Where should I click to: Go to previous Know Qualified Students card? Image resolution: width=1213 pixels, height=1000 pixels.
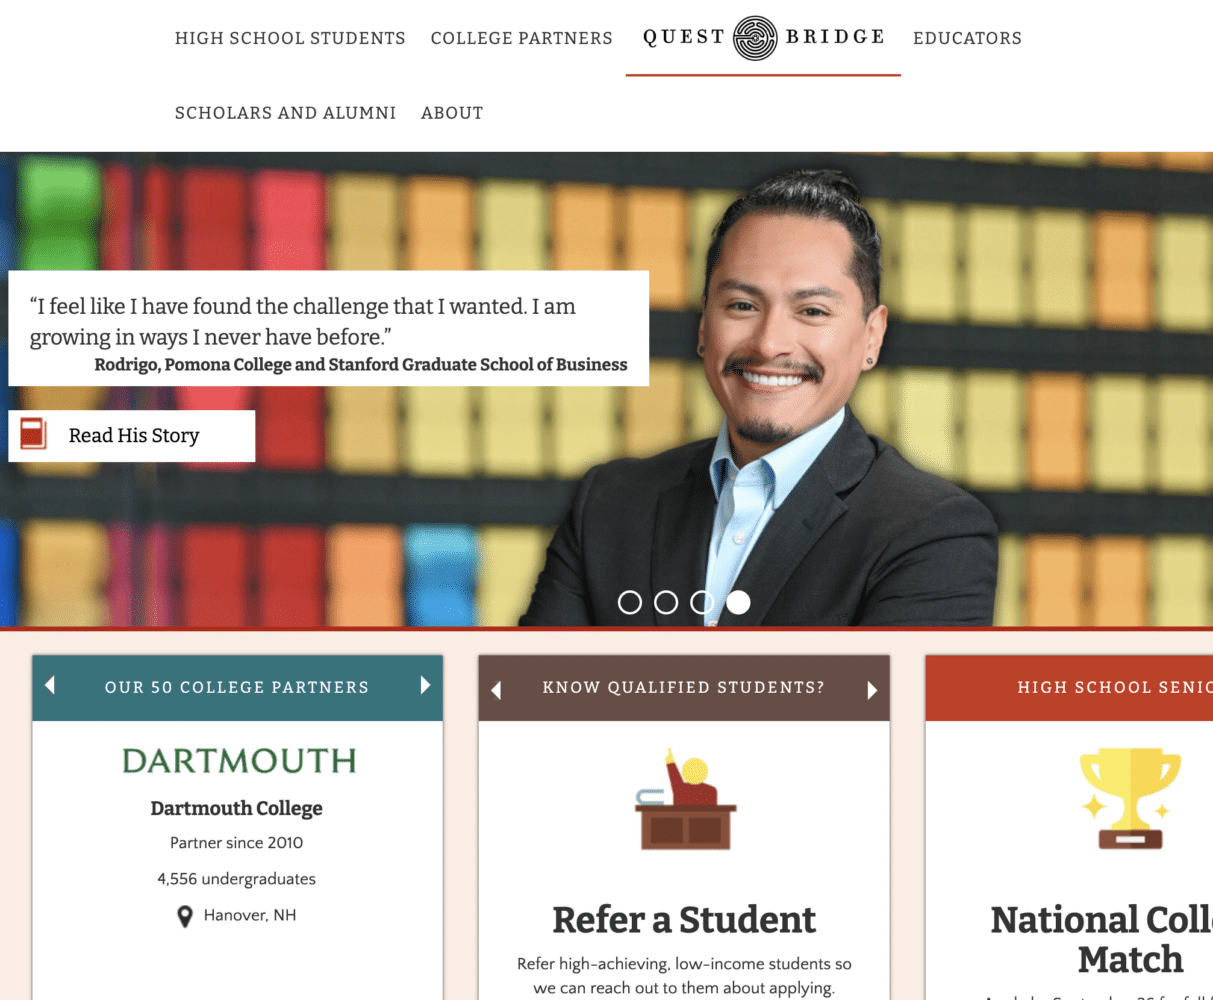coord(496,690)
